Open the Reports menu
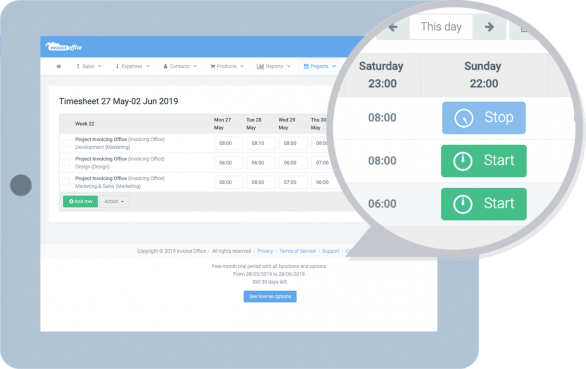 pos(274,66)
